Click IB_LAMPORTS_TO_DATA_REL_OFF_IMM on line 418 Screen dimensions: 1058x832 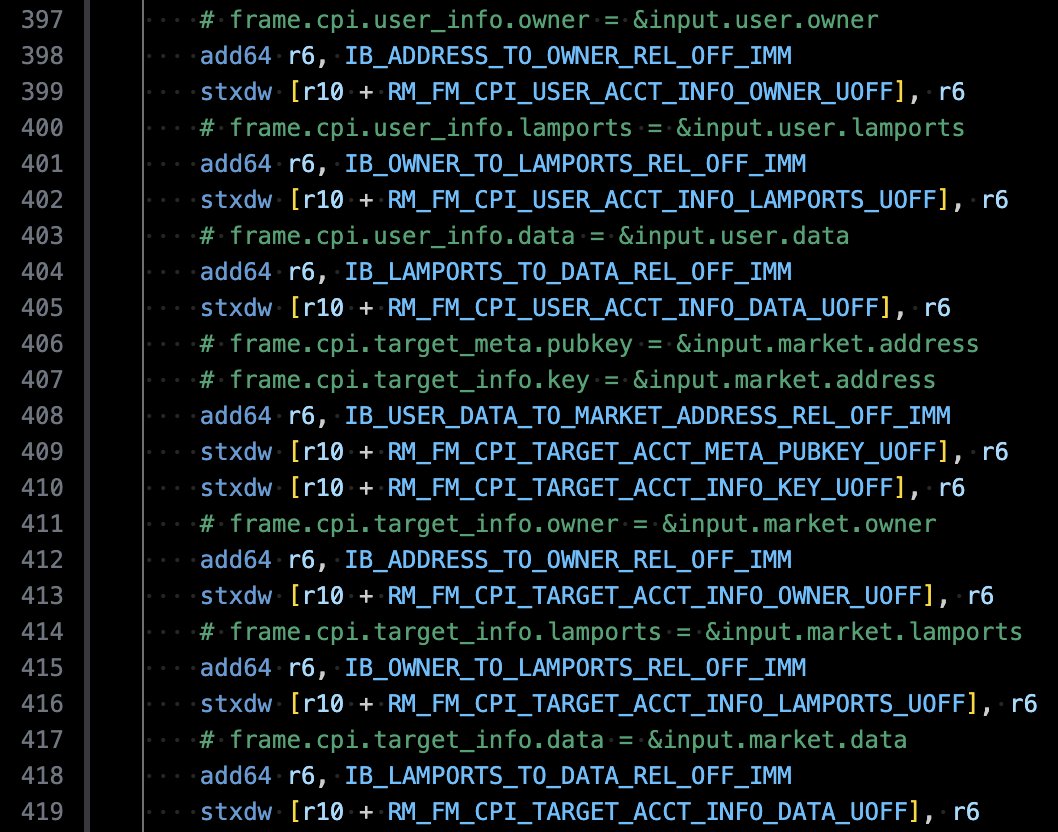(x=568, y=776)
